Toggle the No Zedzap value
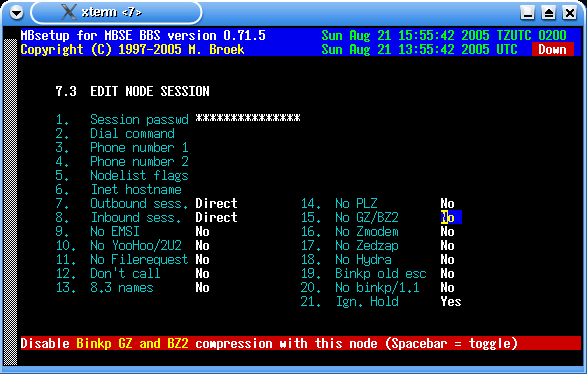This screenshot has width=587, height=374. pyautogui.click(x=447, y=246)
